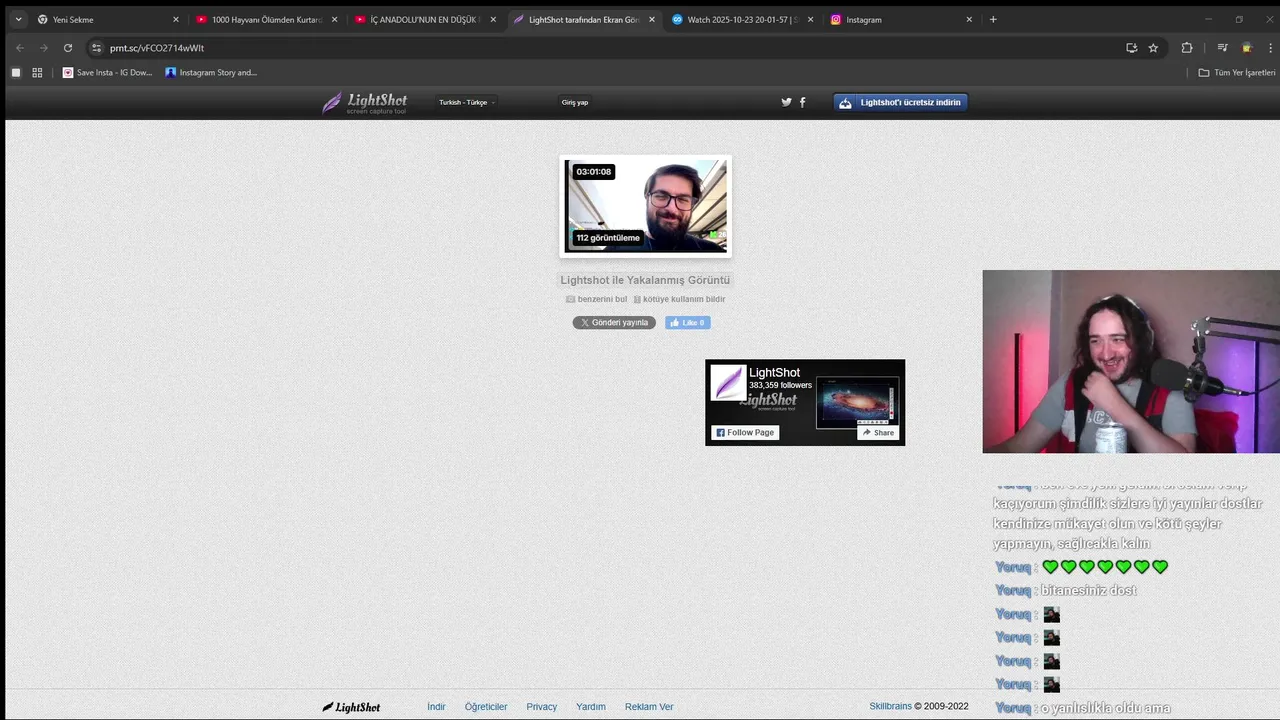Open the browser extensions menu

pos(1187,47)
